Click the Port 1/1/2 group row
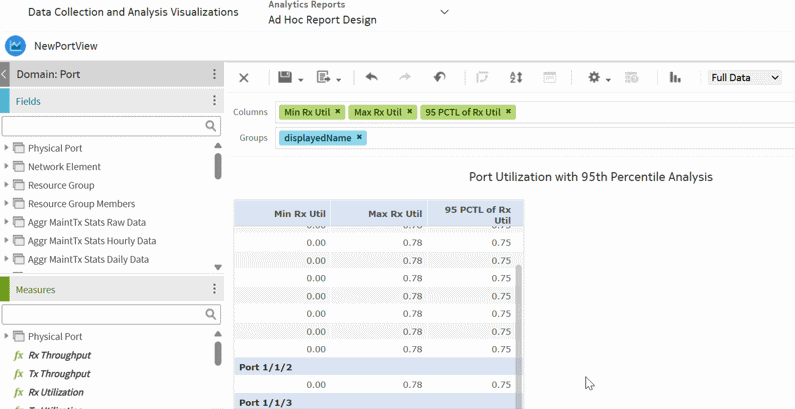795x409 pixels. 375,366
